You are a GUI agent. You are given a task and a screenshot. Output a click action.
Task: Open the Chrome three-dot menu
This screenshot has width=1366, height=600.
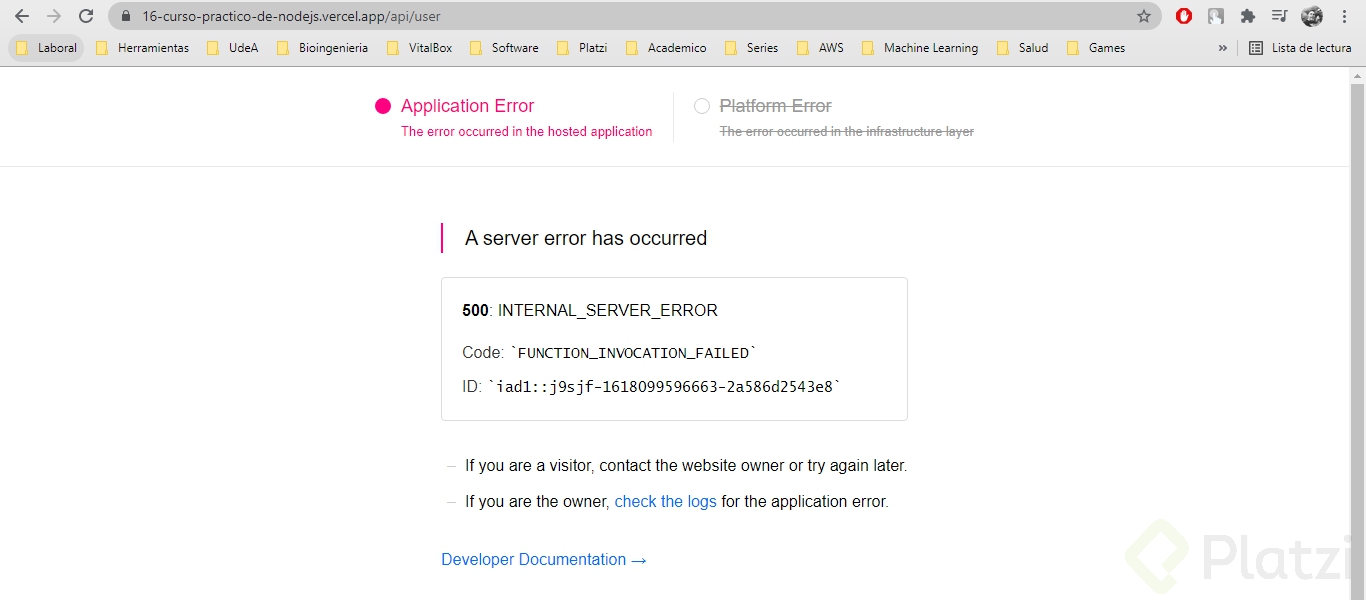pos(1345,16)
